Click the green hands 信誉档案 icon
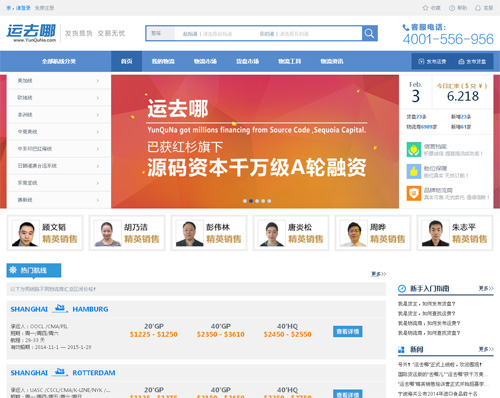500x398 pixels. [x=414, y=149]
